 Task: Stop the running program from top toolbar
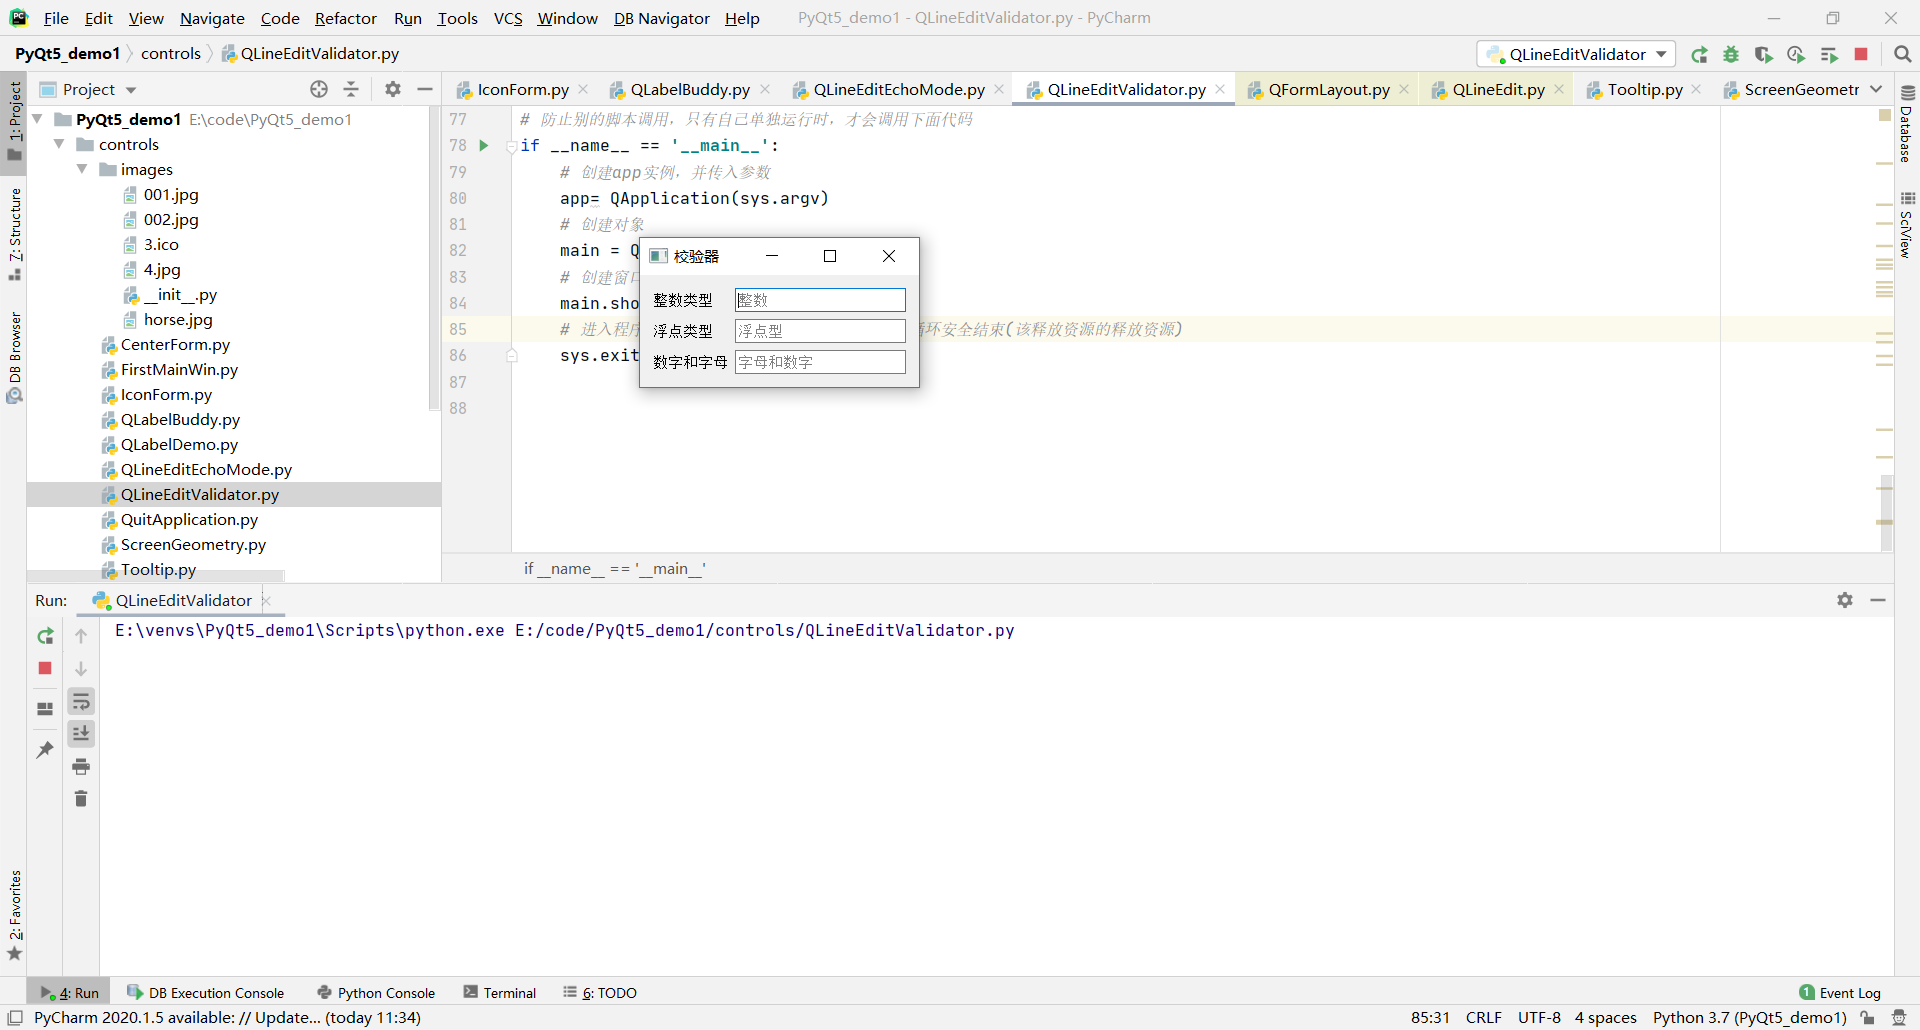1861,54
